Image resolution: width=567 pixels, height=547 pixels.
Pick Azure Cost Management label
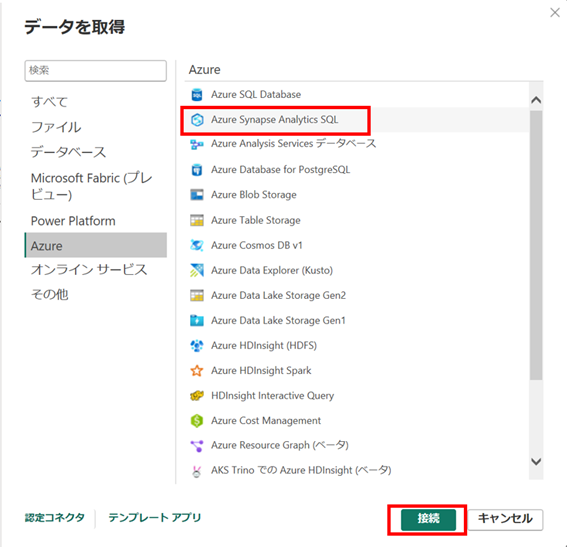[266, 421]
